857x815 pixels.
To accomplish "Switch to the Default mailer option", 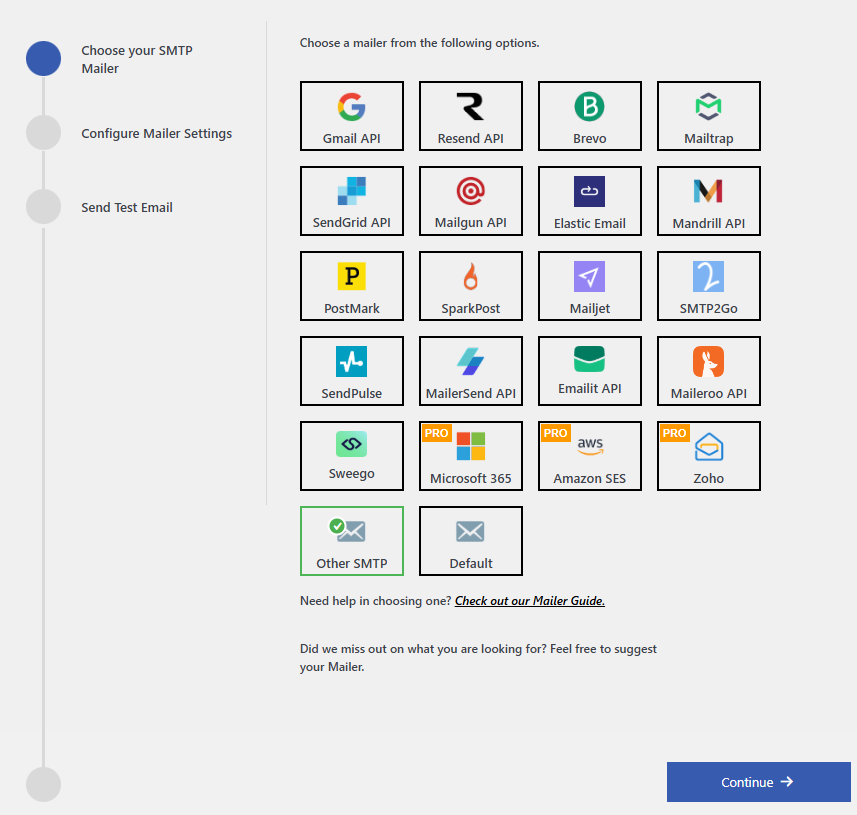I will click(x=471, y=541).
